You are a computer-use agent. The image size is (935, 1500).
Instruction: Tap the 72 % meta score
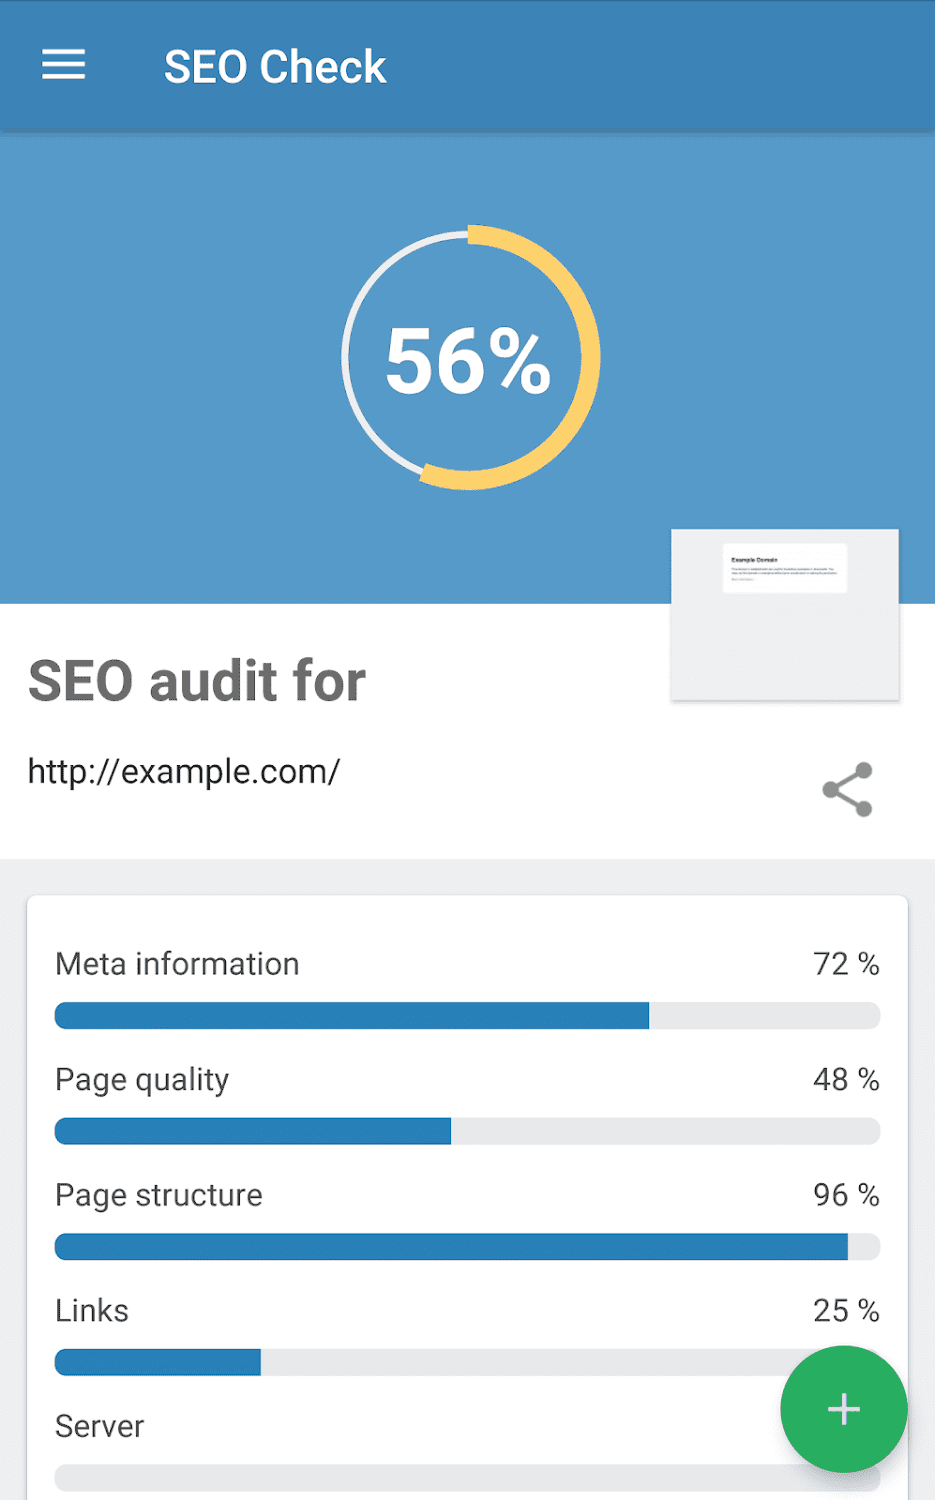[x=845, y=964]
